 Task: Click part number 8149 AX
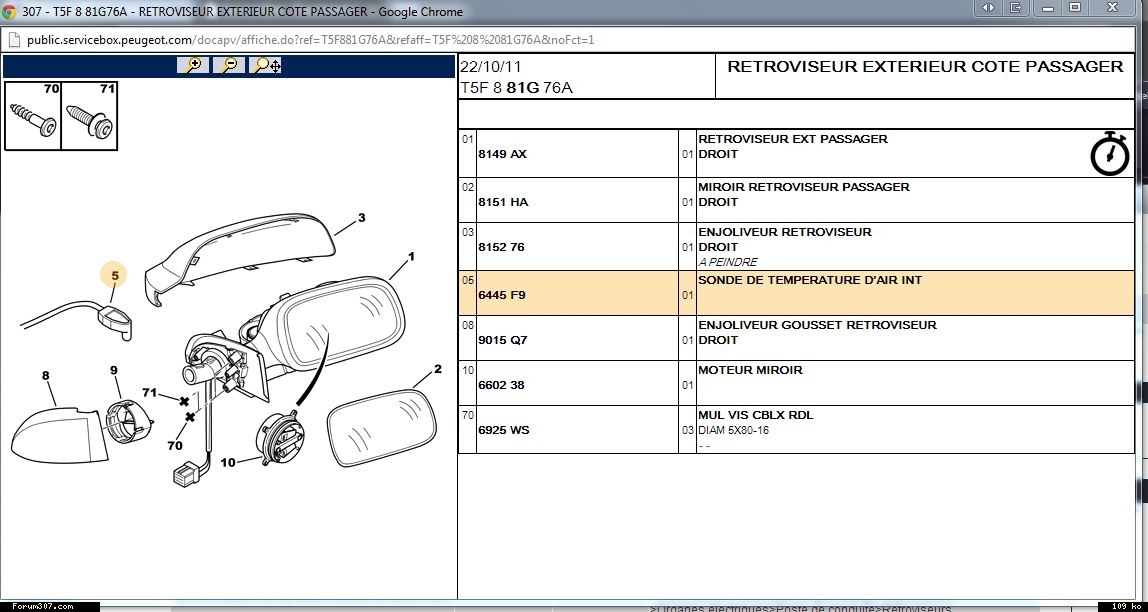coord(502,154)
